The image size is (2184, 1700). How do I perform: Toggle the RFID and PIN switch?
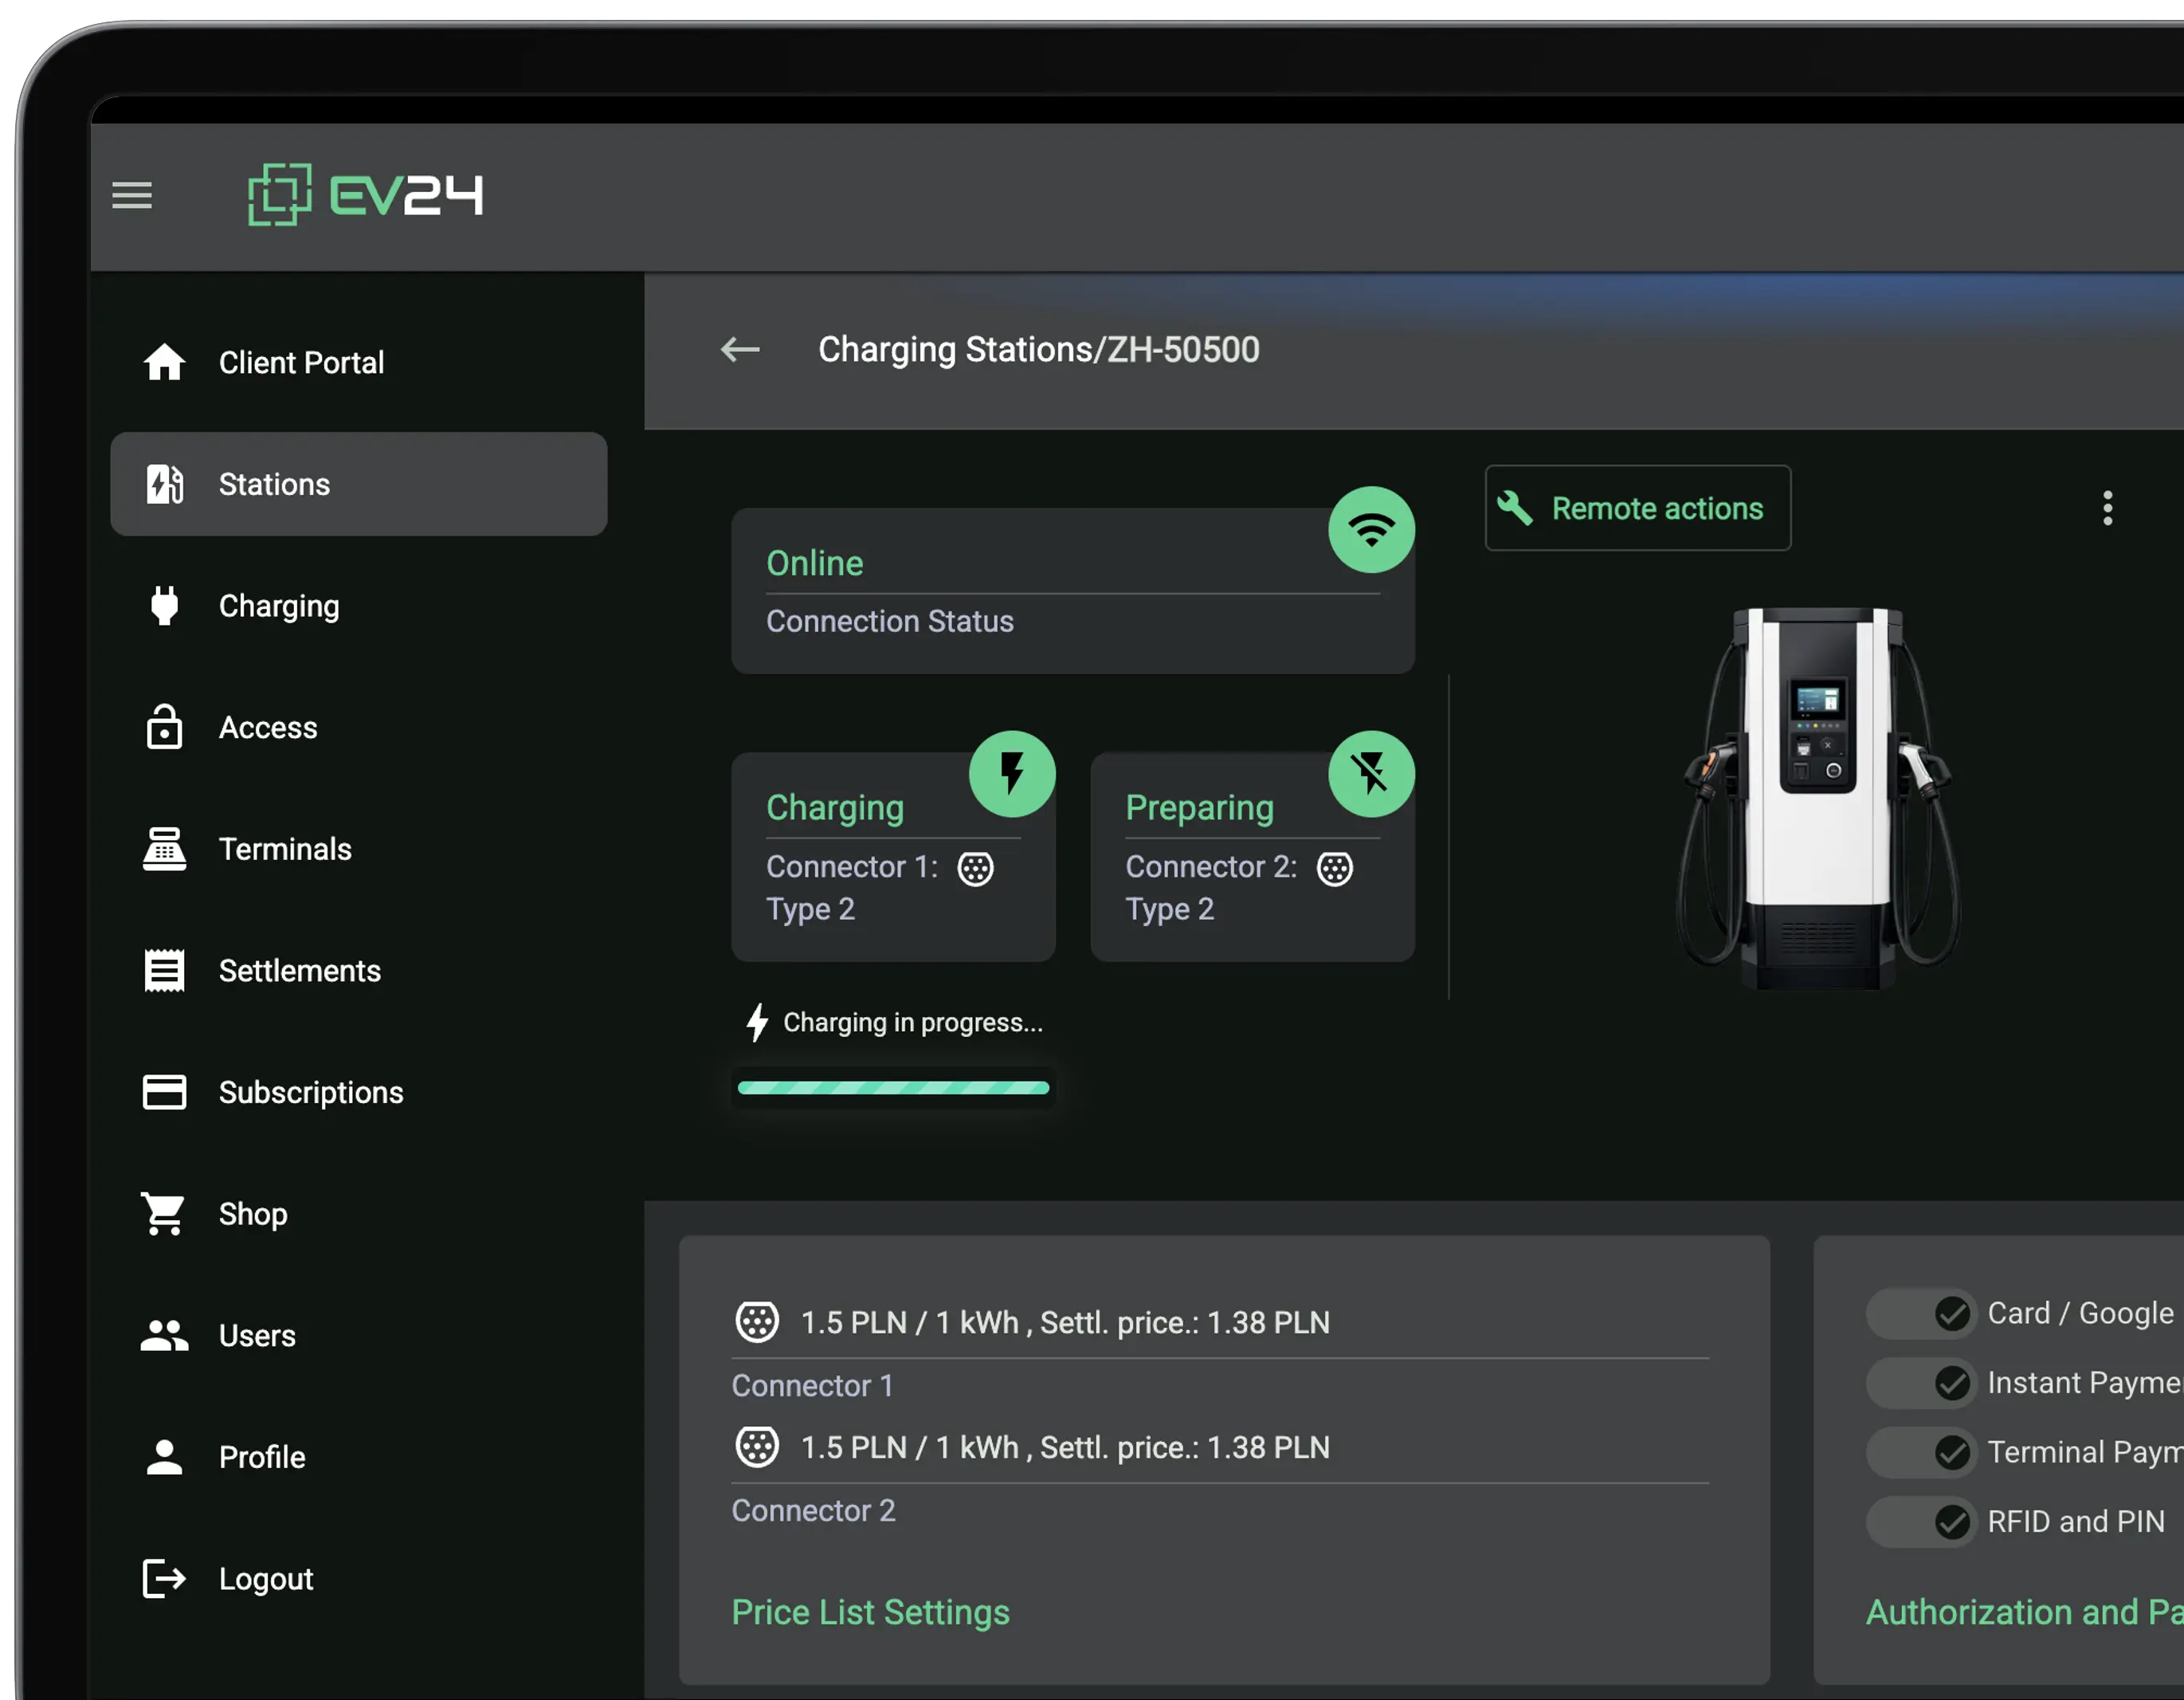(x=1920, y=1522)
